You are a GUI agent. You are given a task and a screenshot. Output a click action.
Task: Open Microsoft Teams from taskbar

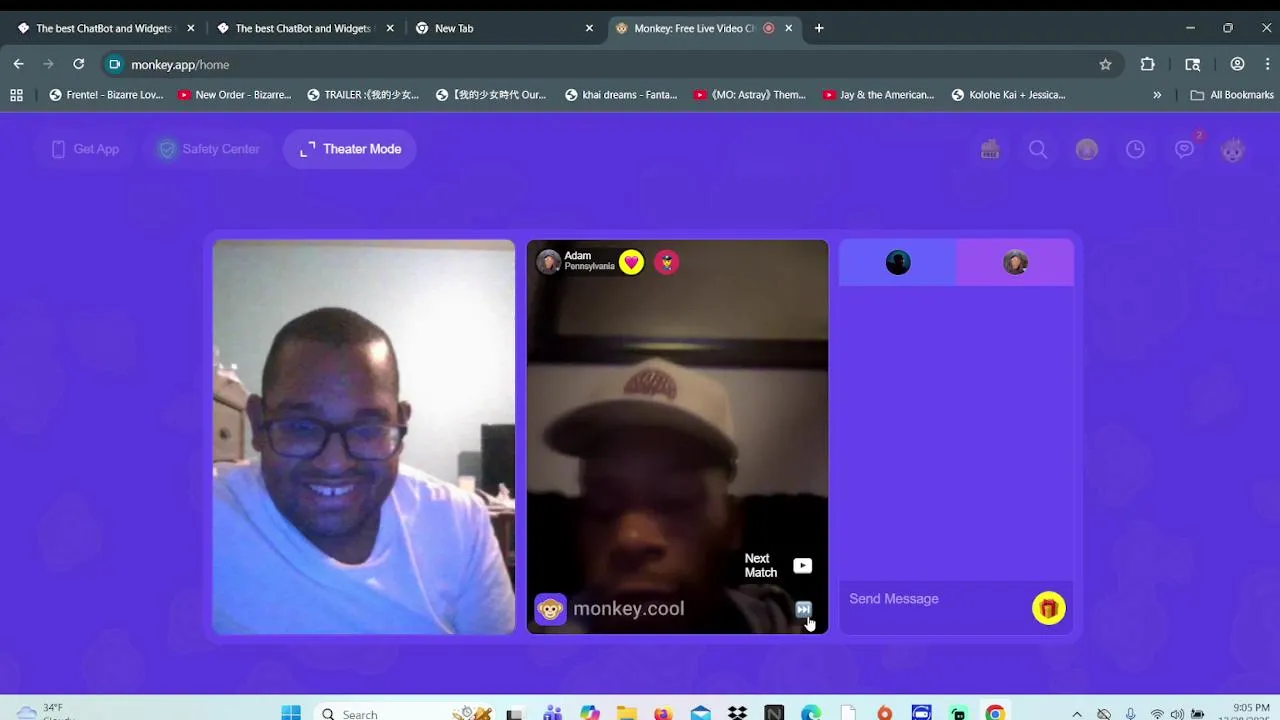click(552, 713)
